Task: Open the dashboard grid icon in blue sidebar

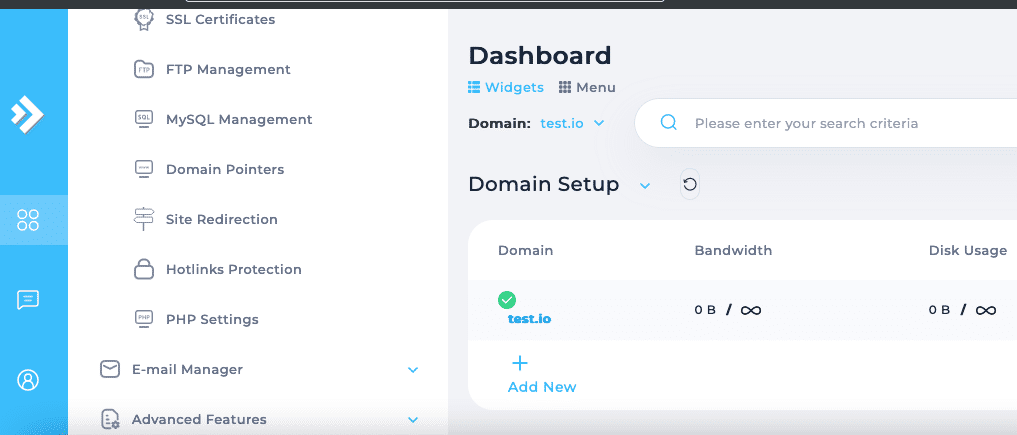Action: [28, 220]
